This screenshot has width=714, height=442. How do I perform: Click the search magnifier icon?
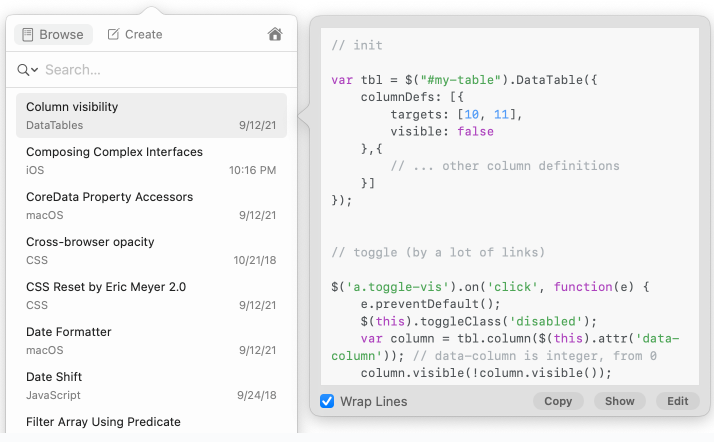[x=23, y=70]
